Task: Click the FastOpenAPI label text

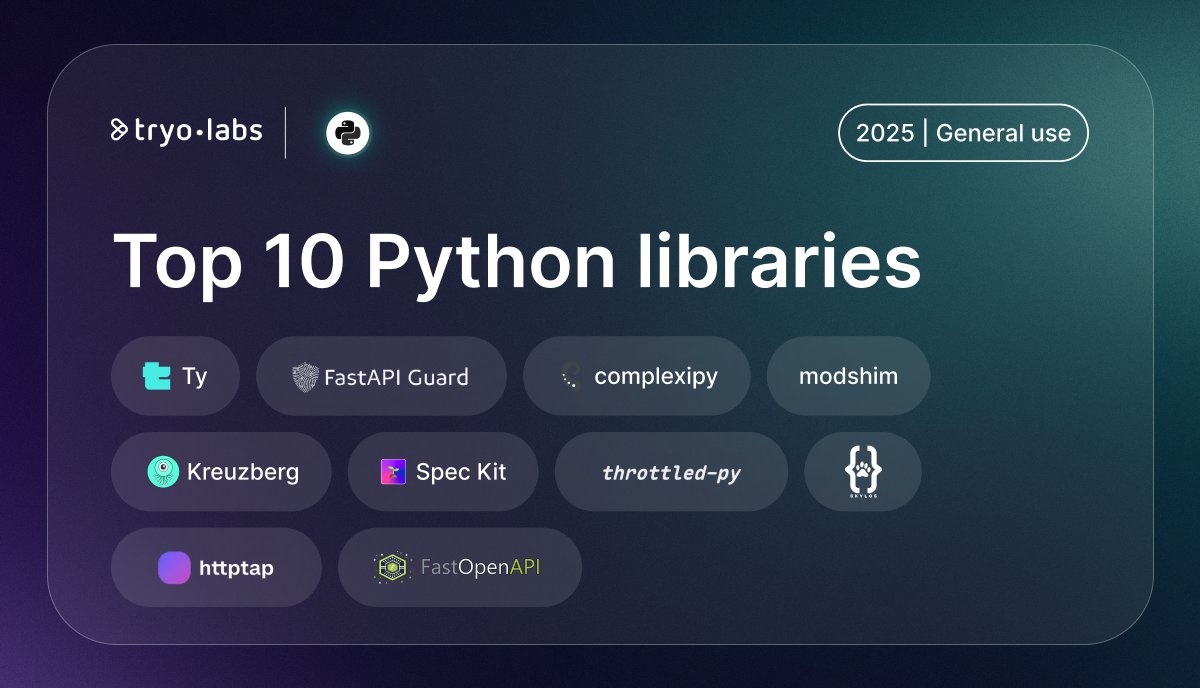Action: 480,568
